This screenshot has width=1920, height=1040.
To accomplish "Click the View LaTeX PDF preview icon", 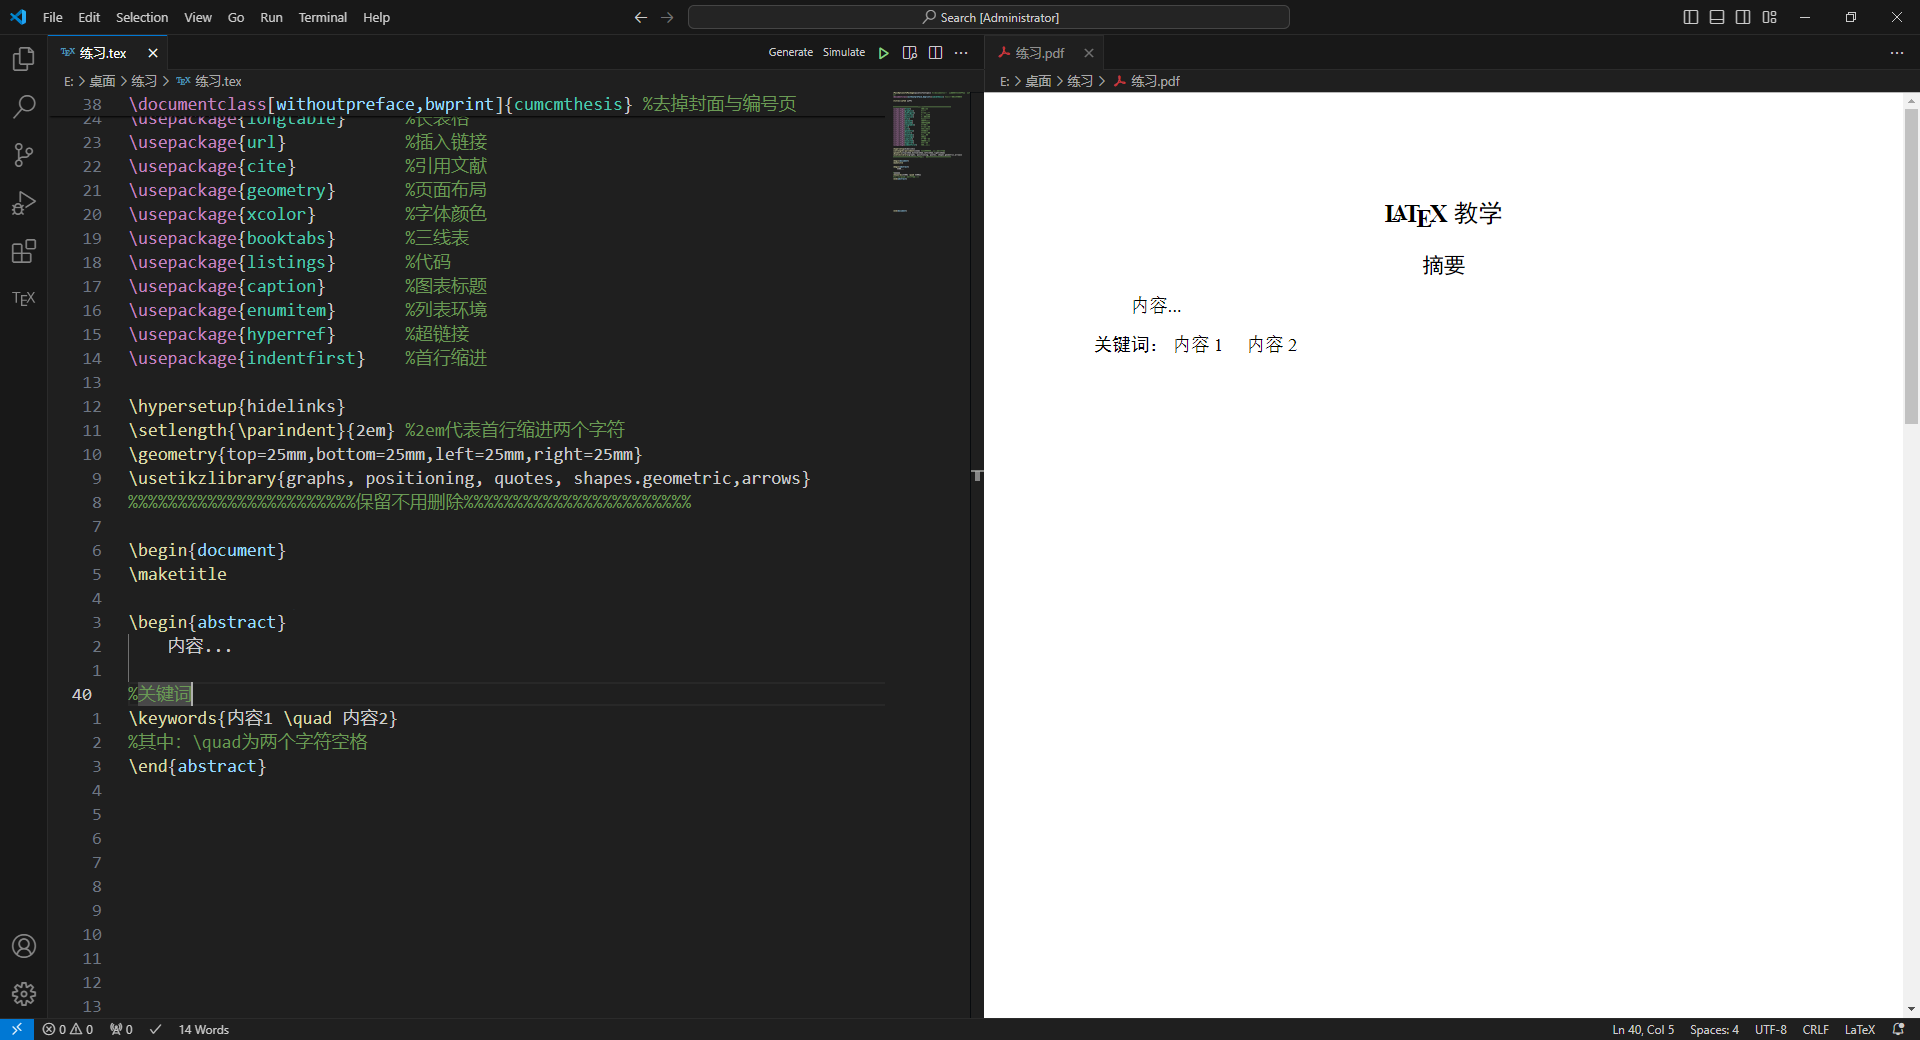I will (x=909, y=53).
